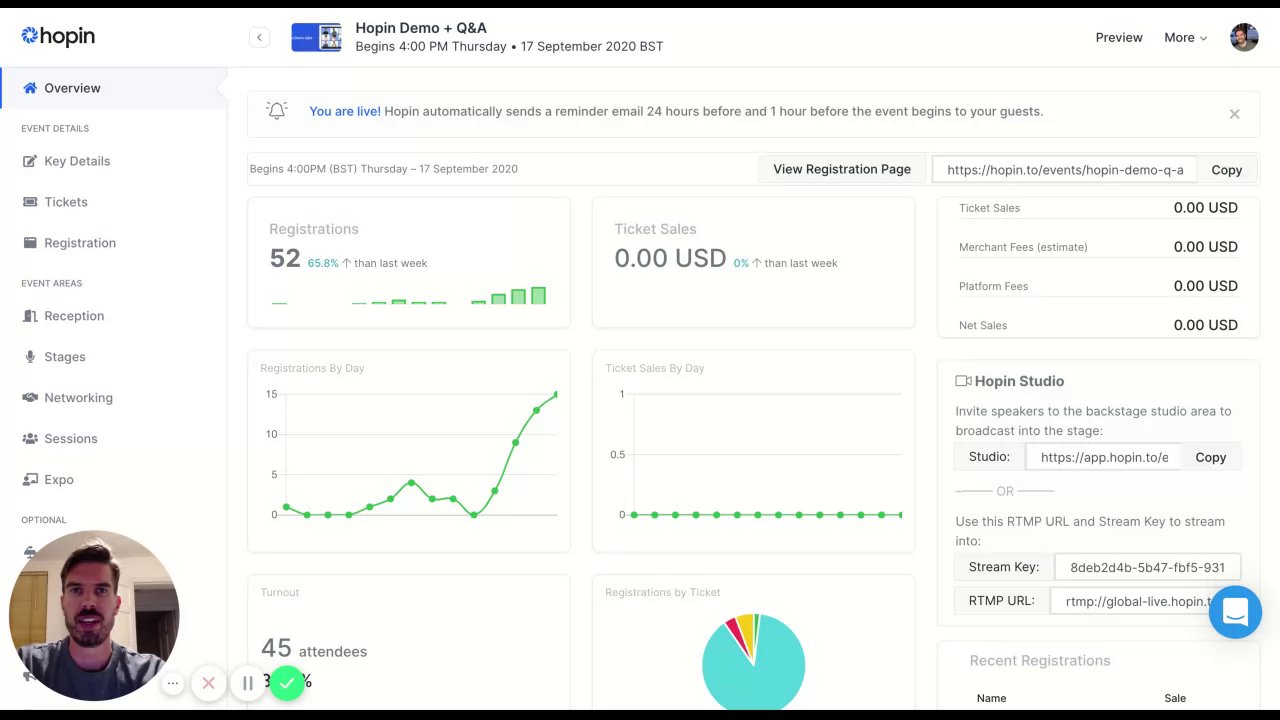Image resolution: width=1280 pixels, height=720 pixels.
Task: Click the Net Sales amount
Action: point(1205,325)
